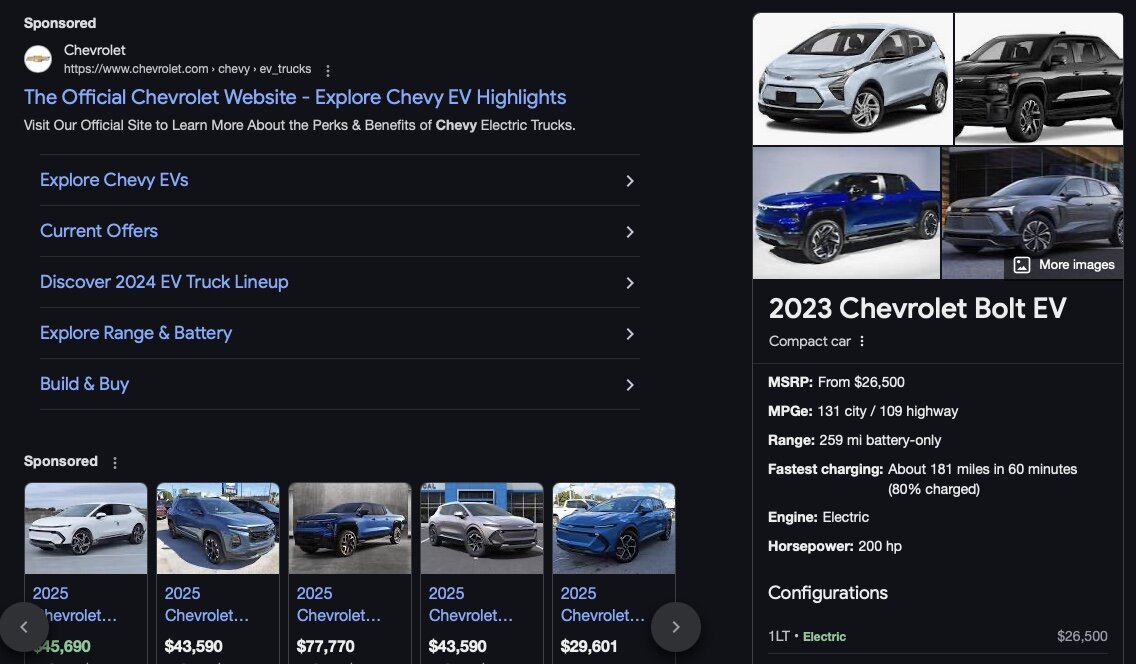Click the More images picture icon
Screen dimensions: 1136x664
[x=1021, y=265]
